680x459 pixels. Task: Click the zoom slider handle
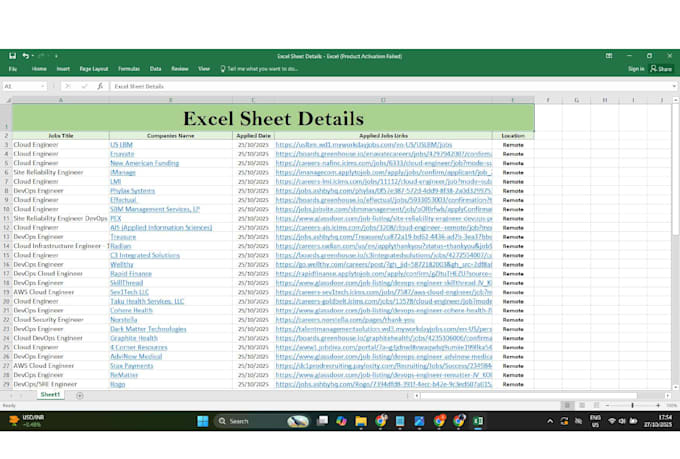tap(632, 405)
